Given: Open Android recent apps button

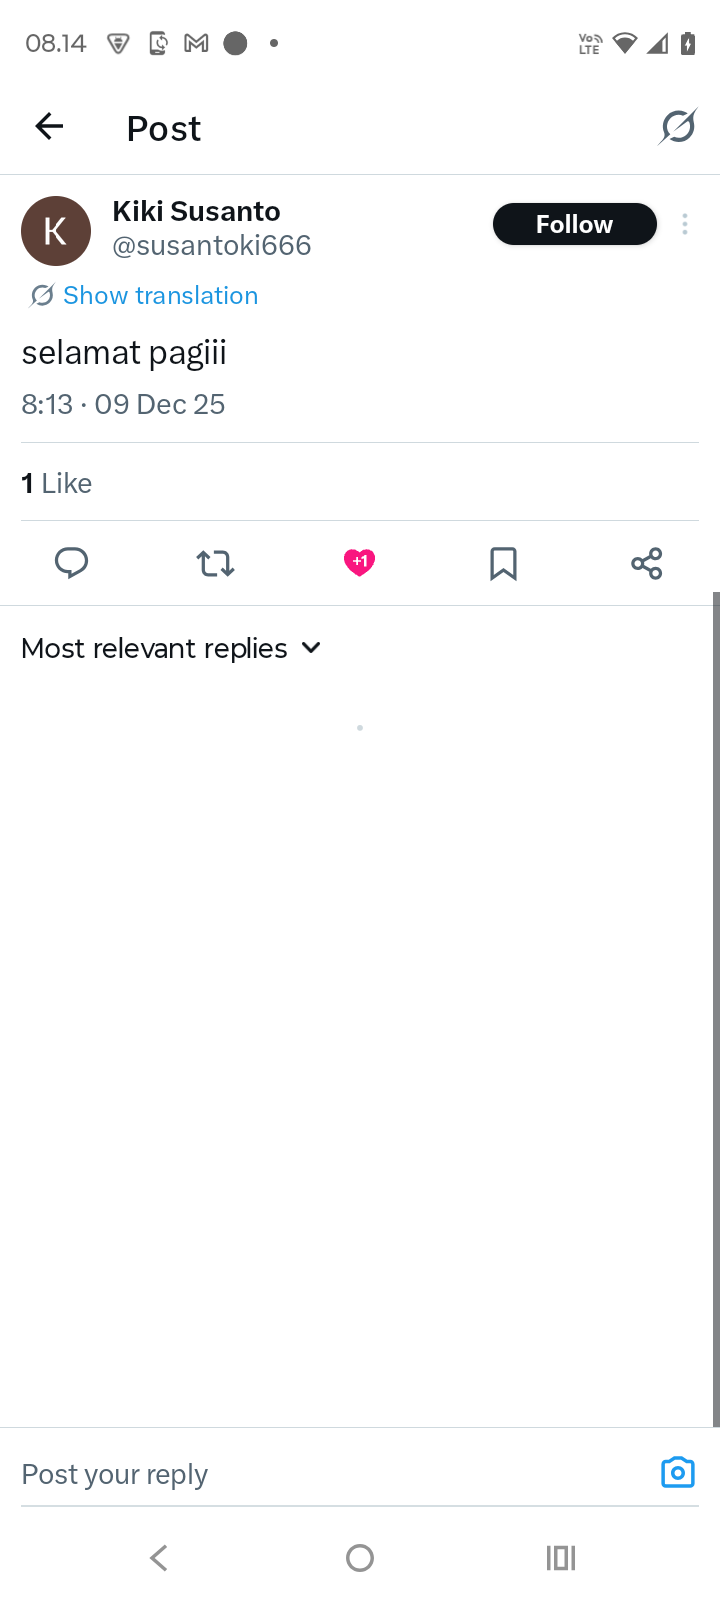Looking at the screenshot, I should pyautogui.click(x=561, y=1557).
